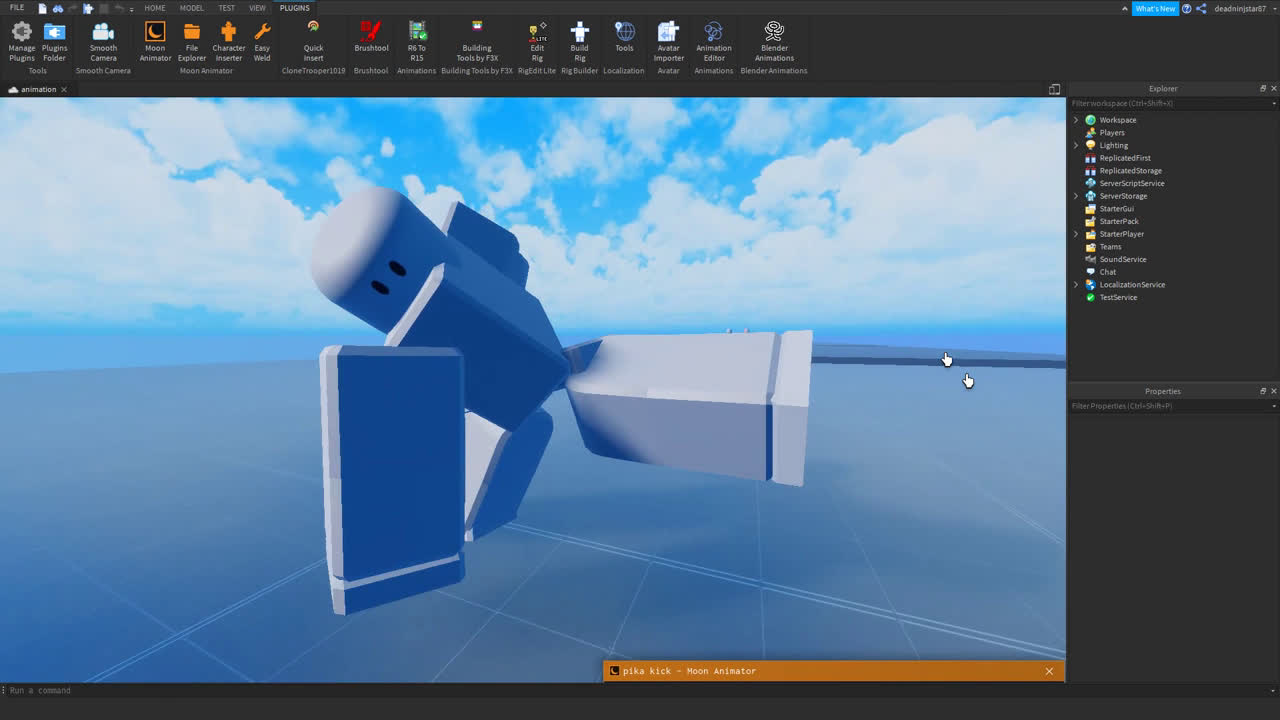Close the pika kick Moon Animator bar
Screen dimensions: 1280x720
pyautogui.click(x=1049, y=671)
